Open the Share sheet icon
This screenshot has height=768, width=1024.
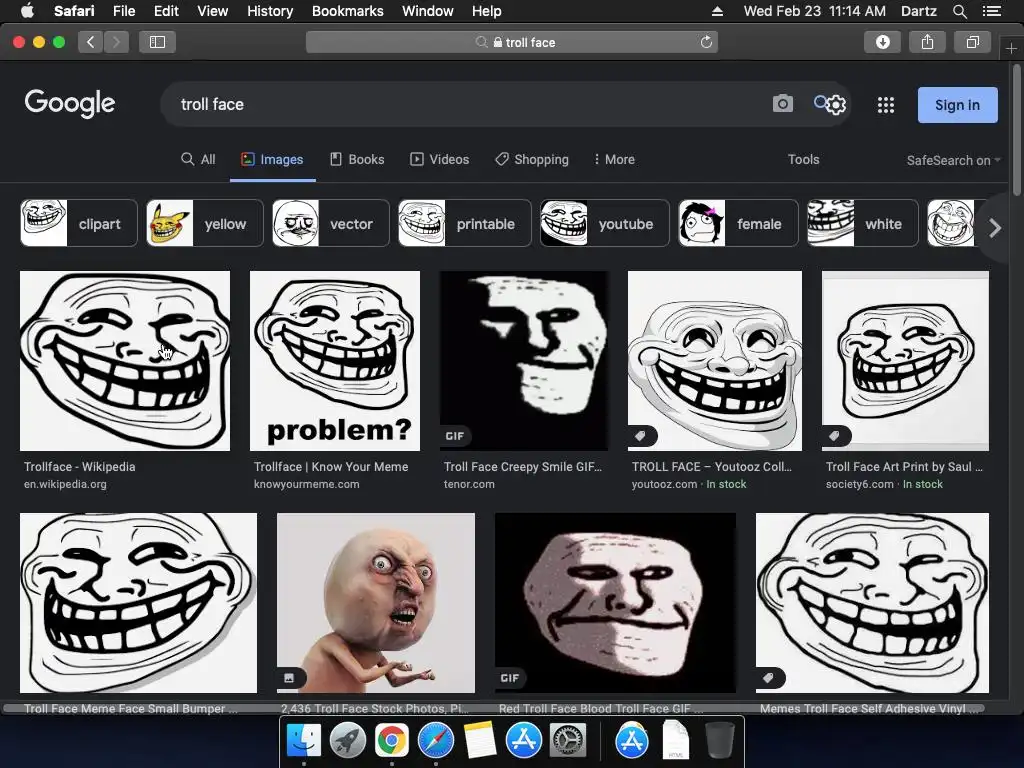click(x=927, y=42)
